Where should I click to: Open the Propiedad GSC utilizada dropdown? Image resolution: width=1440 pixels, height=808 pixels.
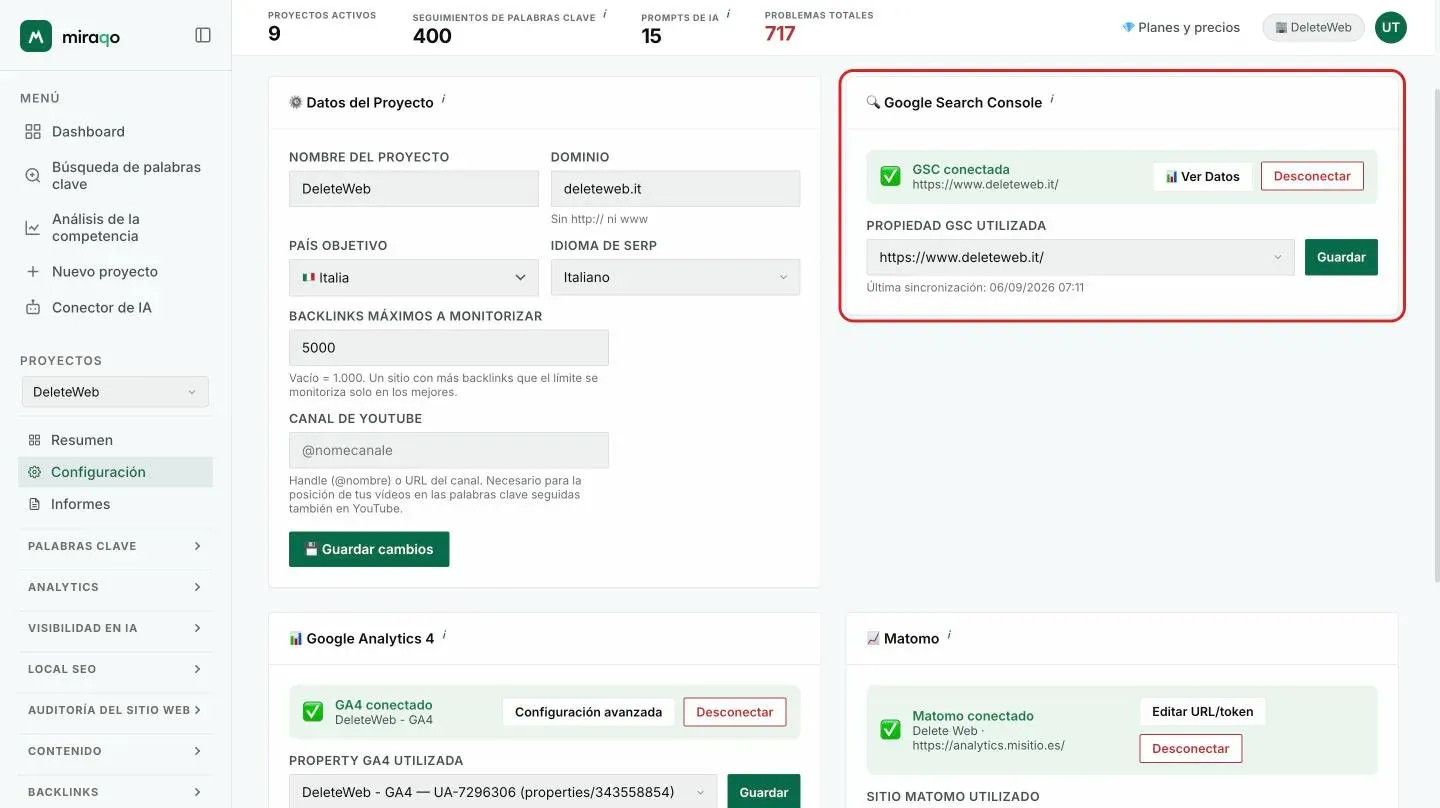tap(1080, 257)
